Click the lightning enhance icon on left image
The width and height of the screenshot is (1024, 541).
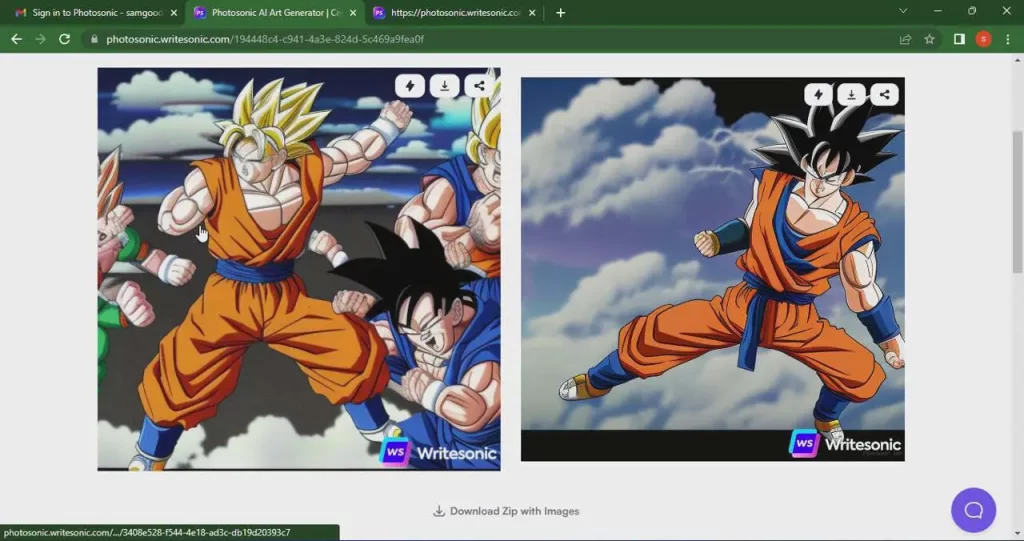410,86
